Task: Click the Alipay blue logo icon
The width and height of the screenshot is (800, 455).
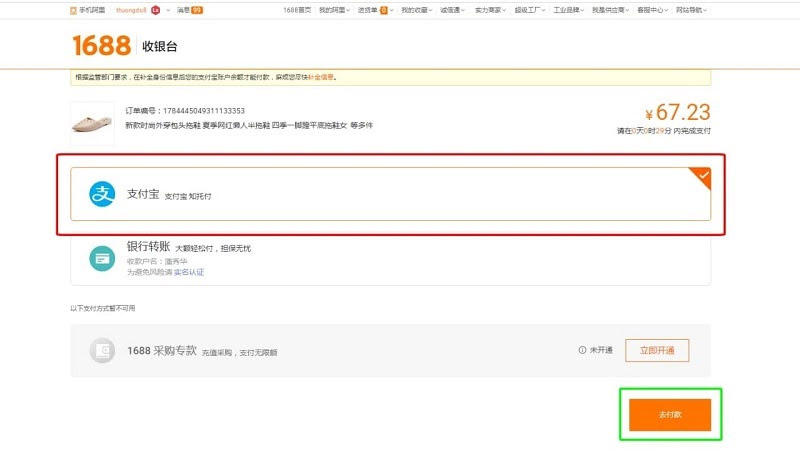Action: point(102,194)
